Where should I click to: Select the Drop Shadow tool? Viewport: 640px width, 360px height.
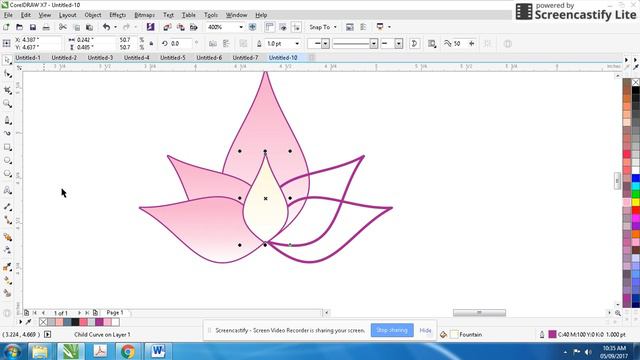point(7,237)
